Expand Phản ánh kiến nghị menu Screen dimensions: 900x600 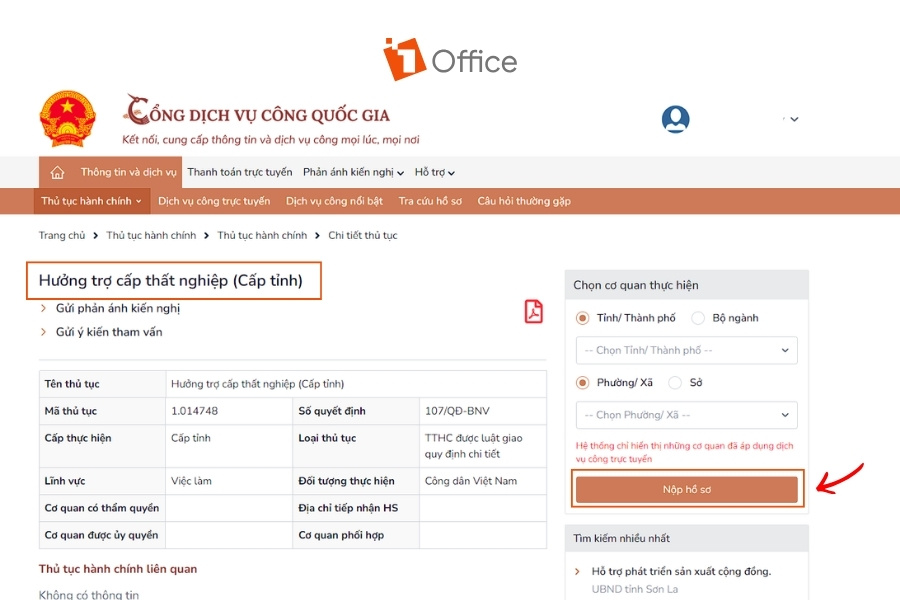[x=353, y=172]
